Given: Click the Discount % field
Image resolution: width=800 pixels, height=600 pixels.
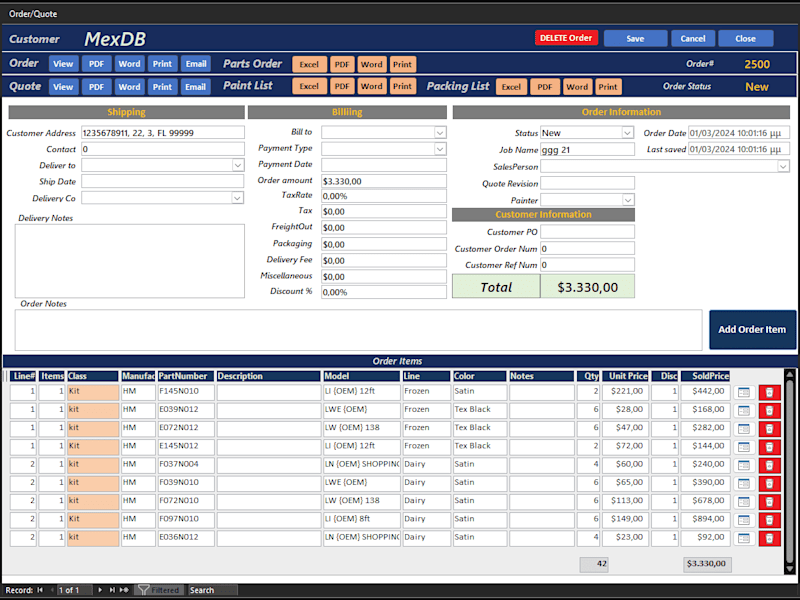Looking at the screenshot, I should coord(384,292).
